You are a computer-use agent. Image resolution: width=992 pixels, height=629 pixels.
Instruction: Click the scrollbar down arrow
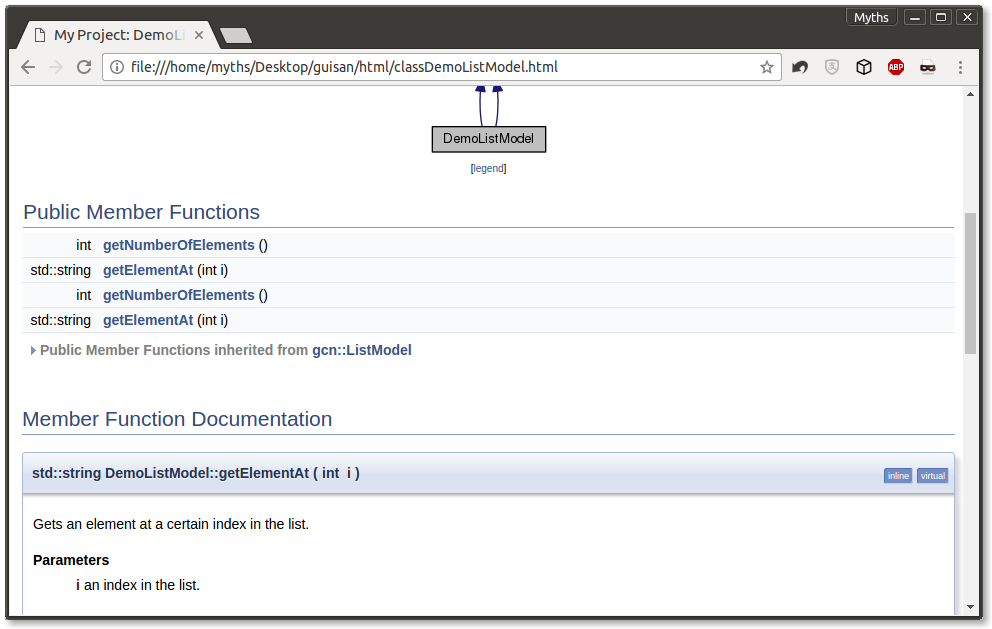pyautogui.click(x=970, y=607)
